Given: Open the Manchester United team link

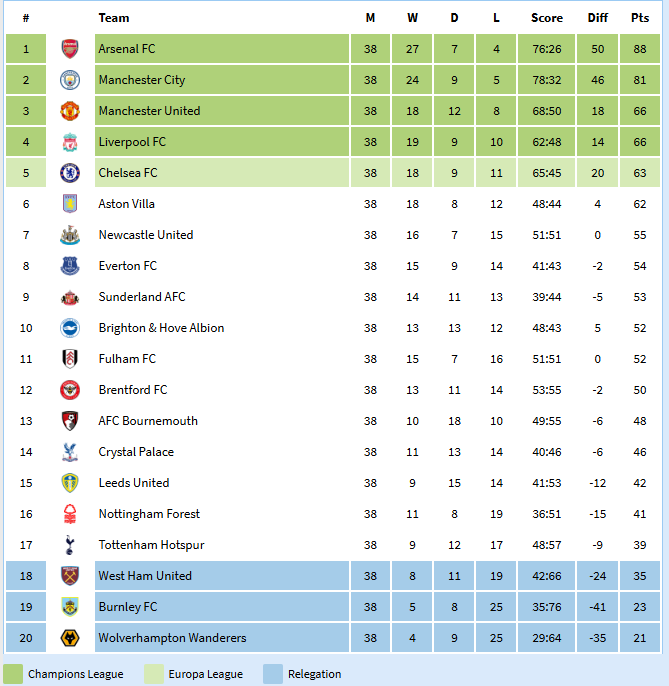Looking at the screenshot, I should point(149,111).
